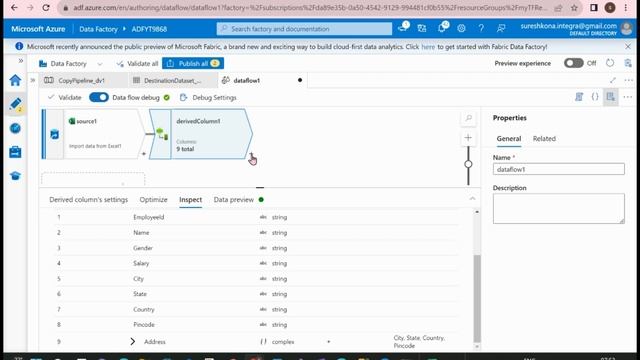
Task: Click the Name field containing dataflow1
Action: [x=558, y=169]
